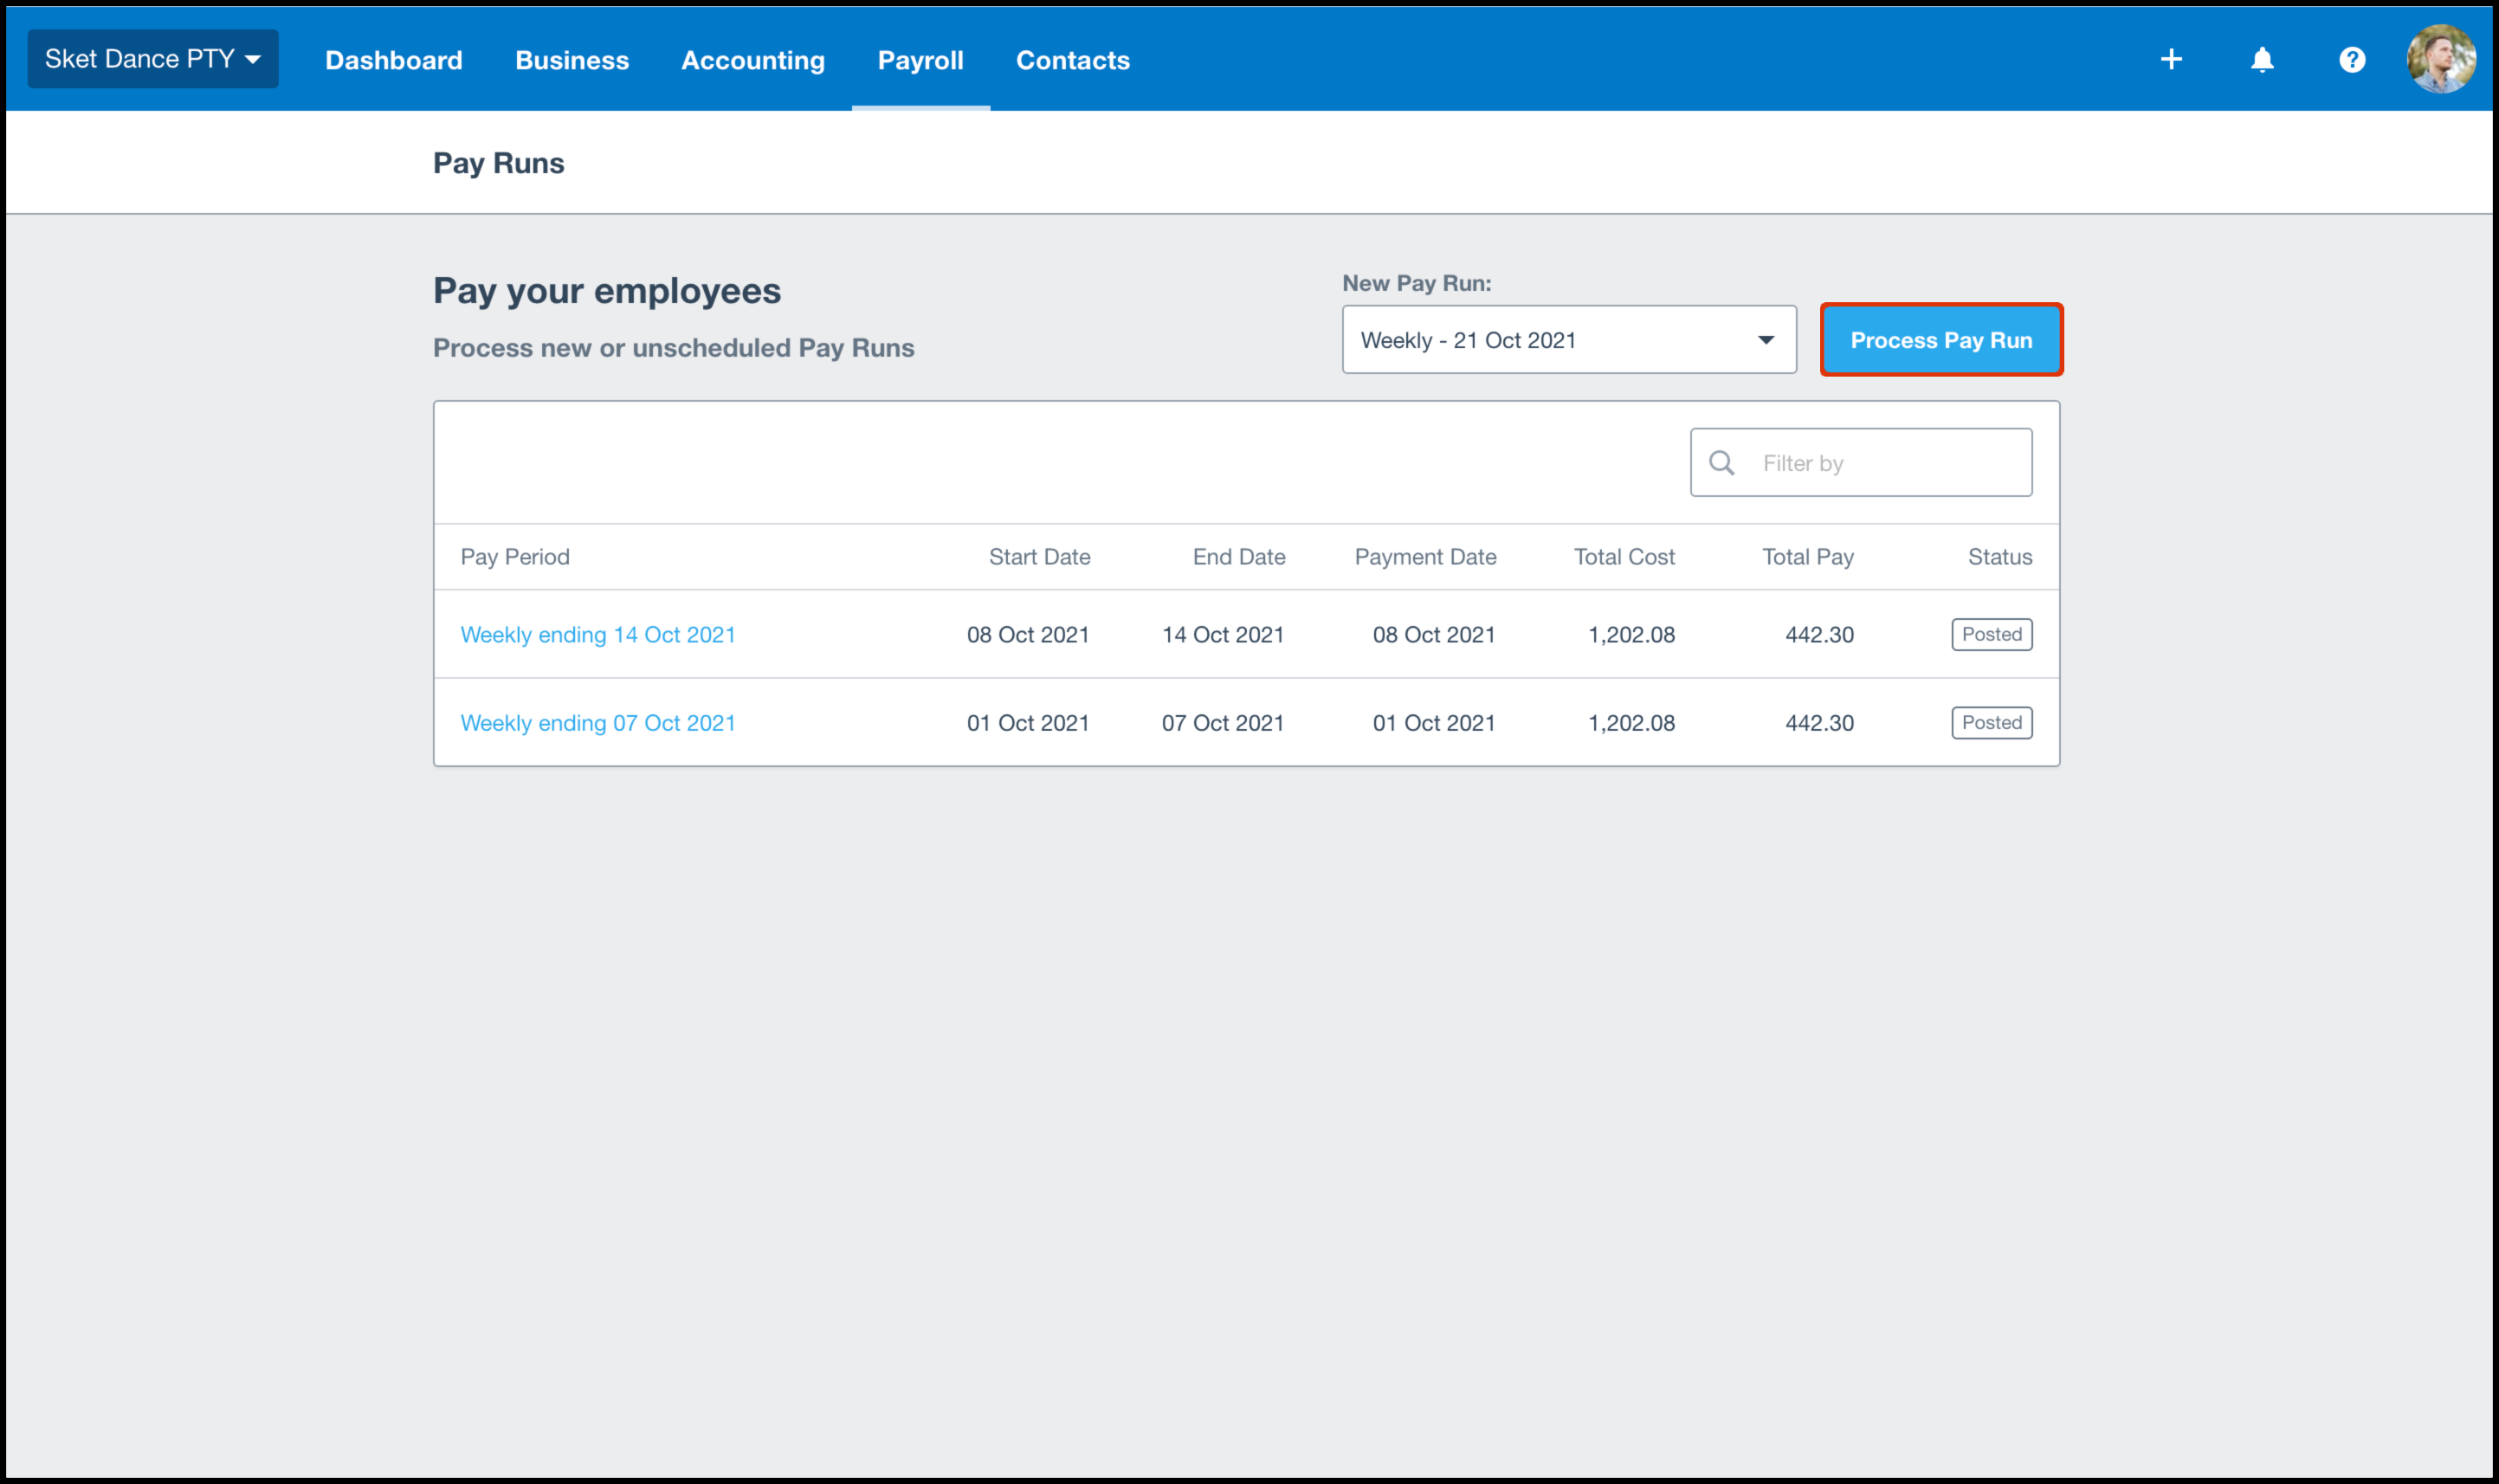The width and height of the screenshot is (2499, 1484).
Task: Expand the Sket Dance PTY organisation menu
Action: 152,59
